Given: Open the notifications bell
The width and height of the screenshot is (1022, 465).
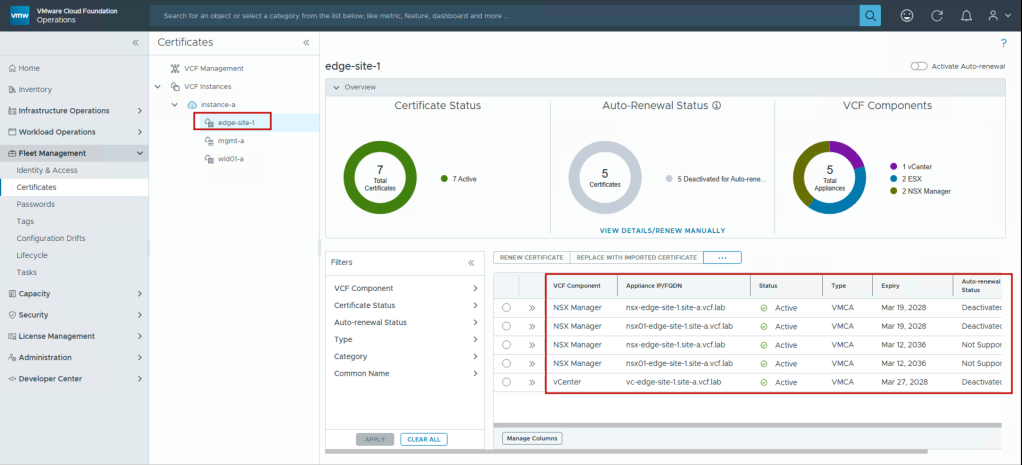Looking at the screenshot, I should [x=966, y=16].
